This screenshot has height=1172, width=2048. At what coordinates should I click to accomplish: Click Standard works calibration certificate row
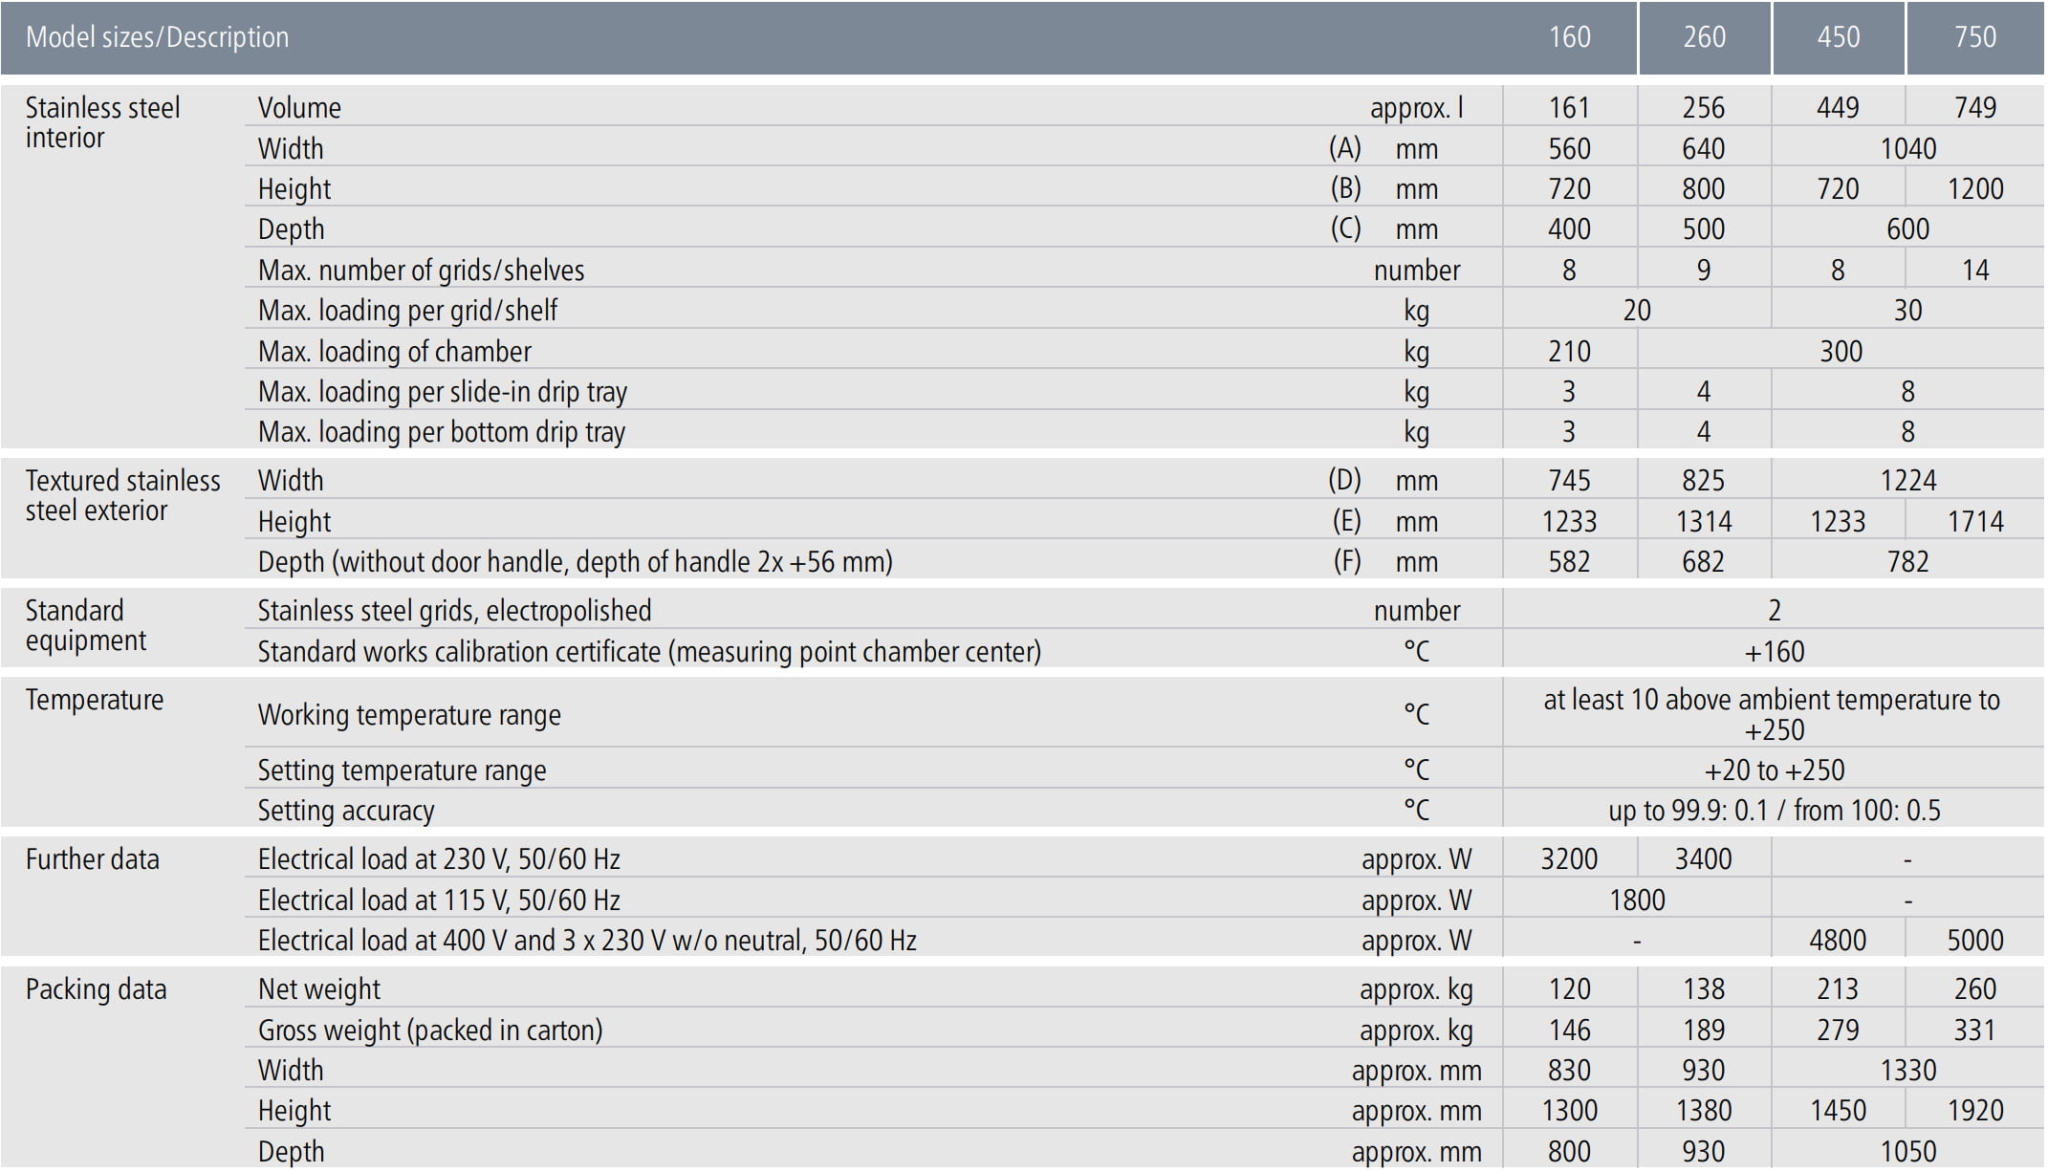(x=1144, y=650)
